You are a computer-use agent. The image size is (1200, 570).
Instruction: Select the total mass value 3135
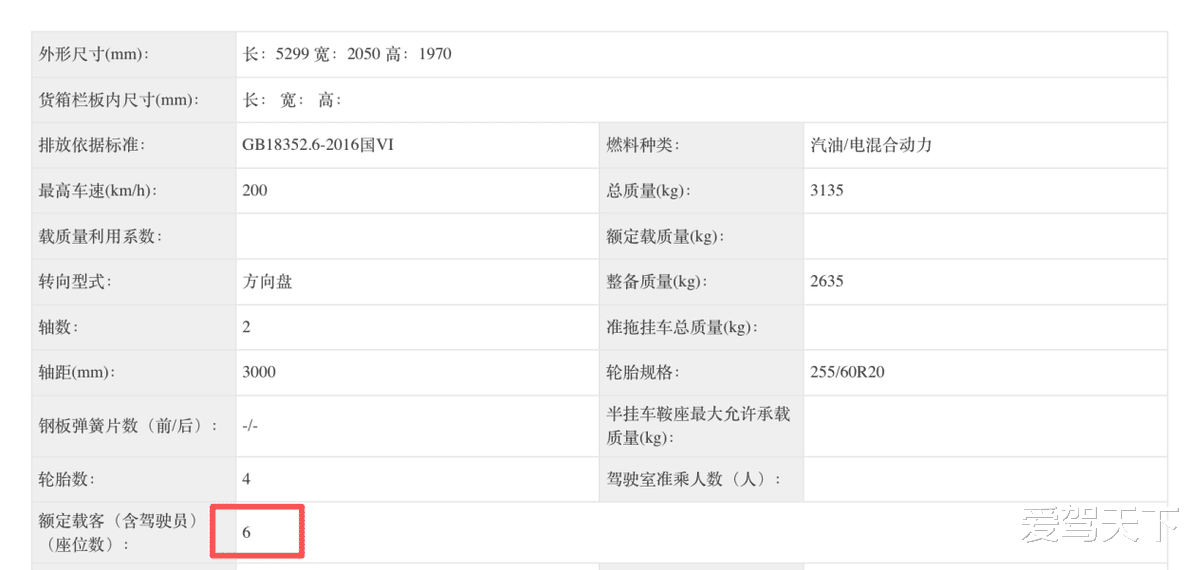click(x=827, y=190)
